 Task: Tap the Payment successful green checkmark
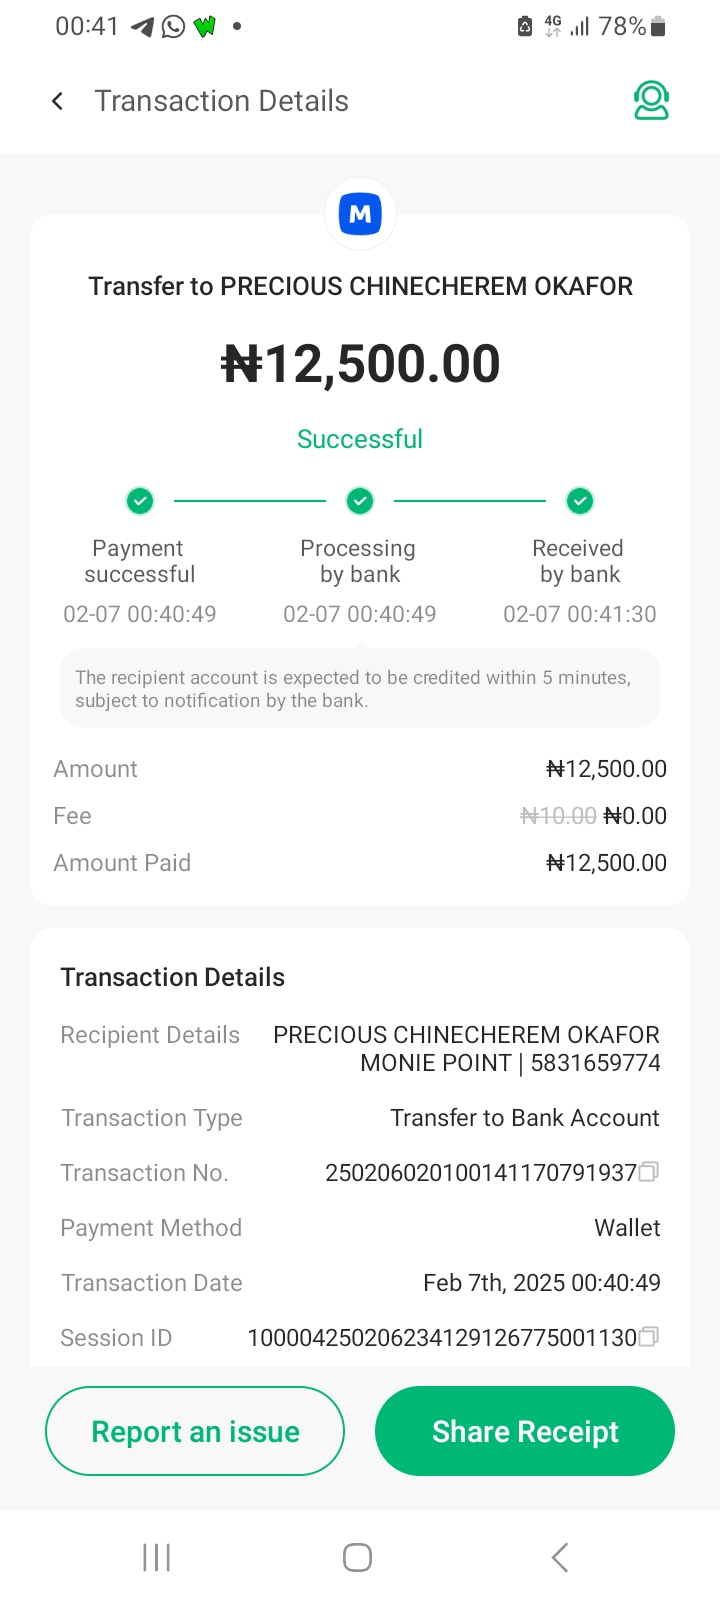(140, 500)
